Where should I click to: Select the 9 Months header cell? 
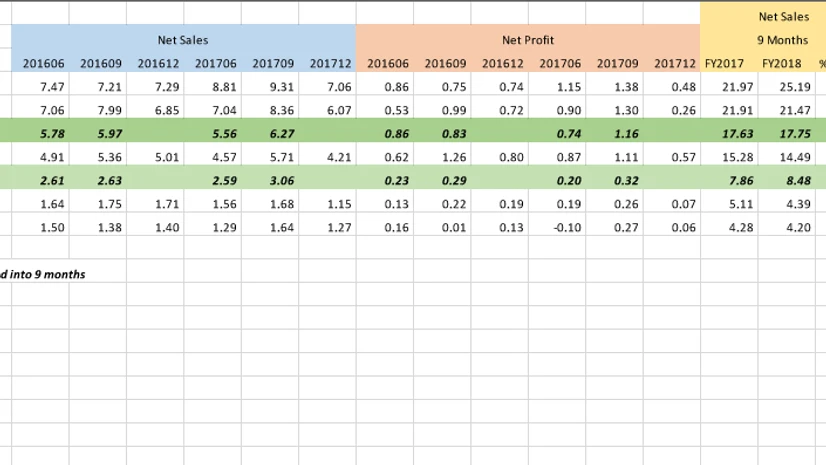782,40
